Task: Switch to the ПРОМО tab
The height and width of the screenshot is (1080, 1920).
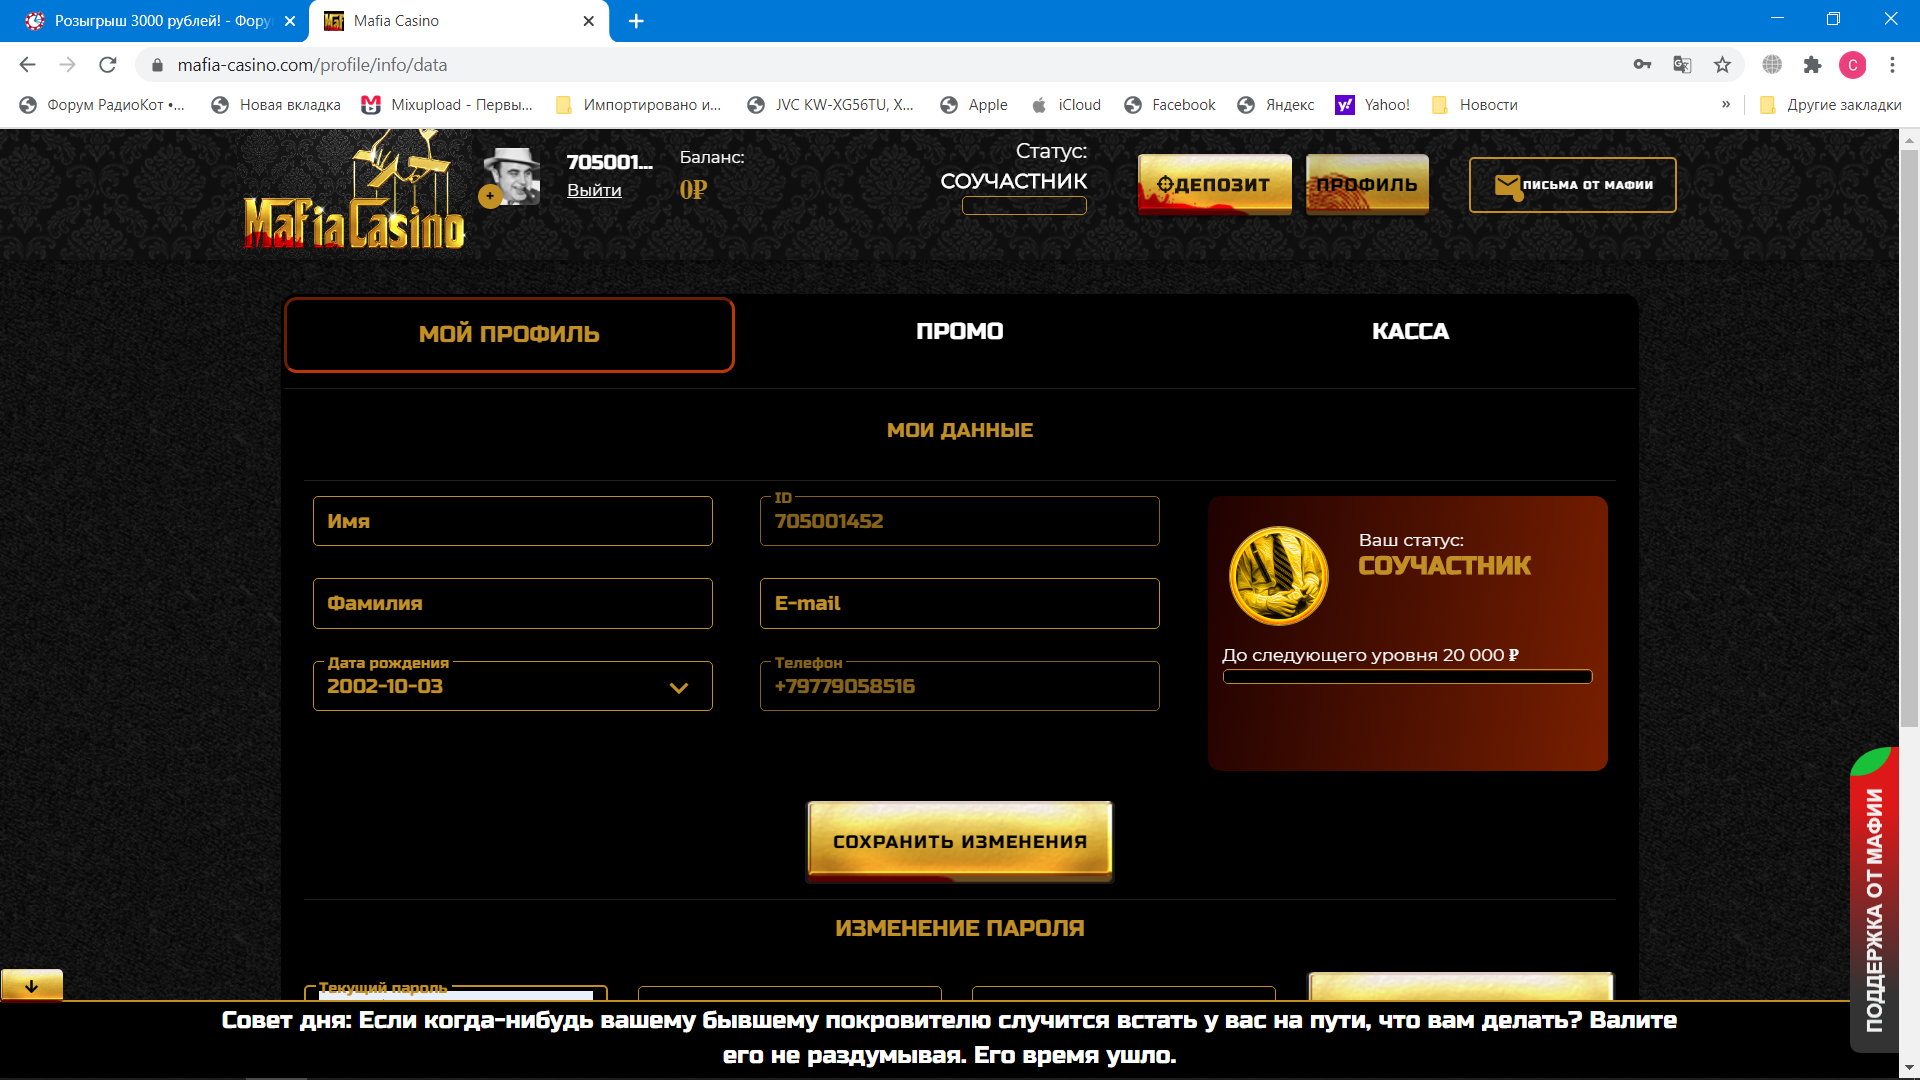Action: tap(959, 332)
